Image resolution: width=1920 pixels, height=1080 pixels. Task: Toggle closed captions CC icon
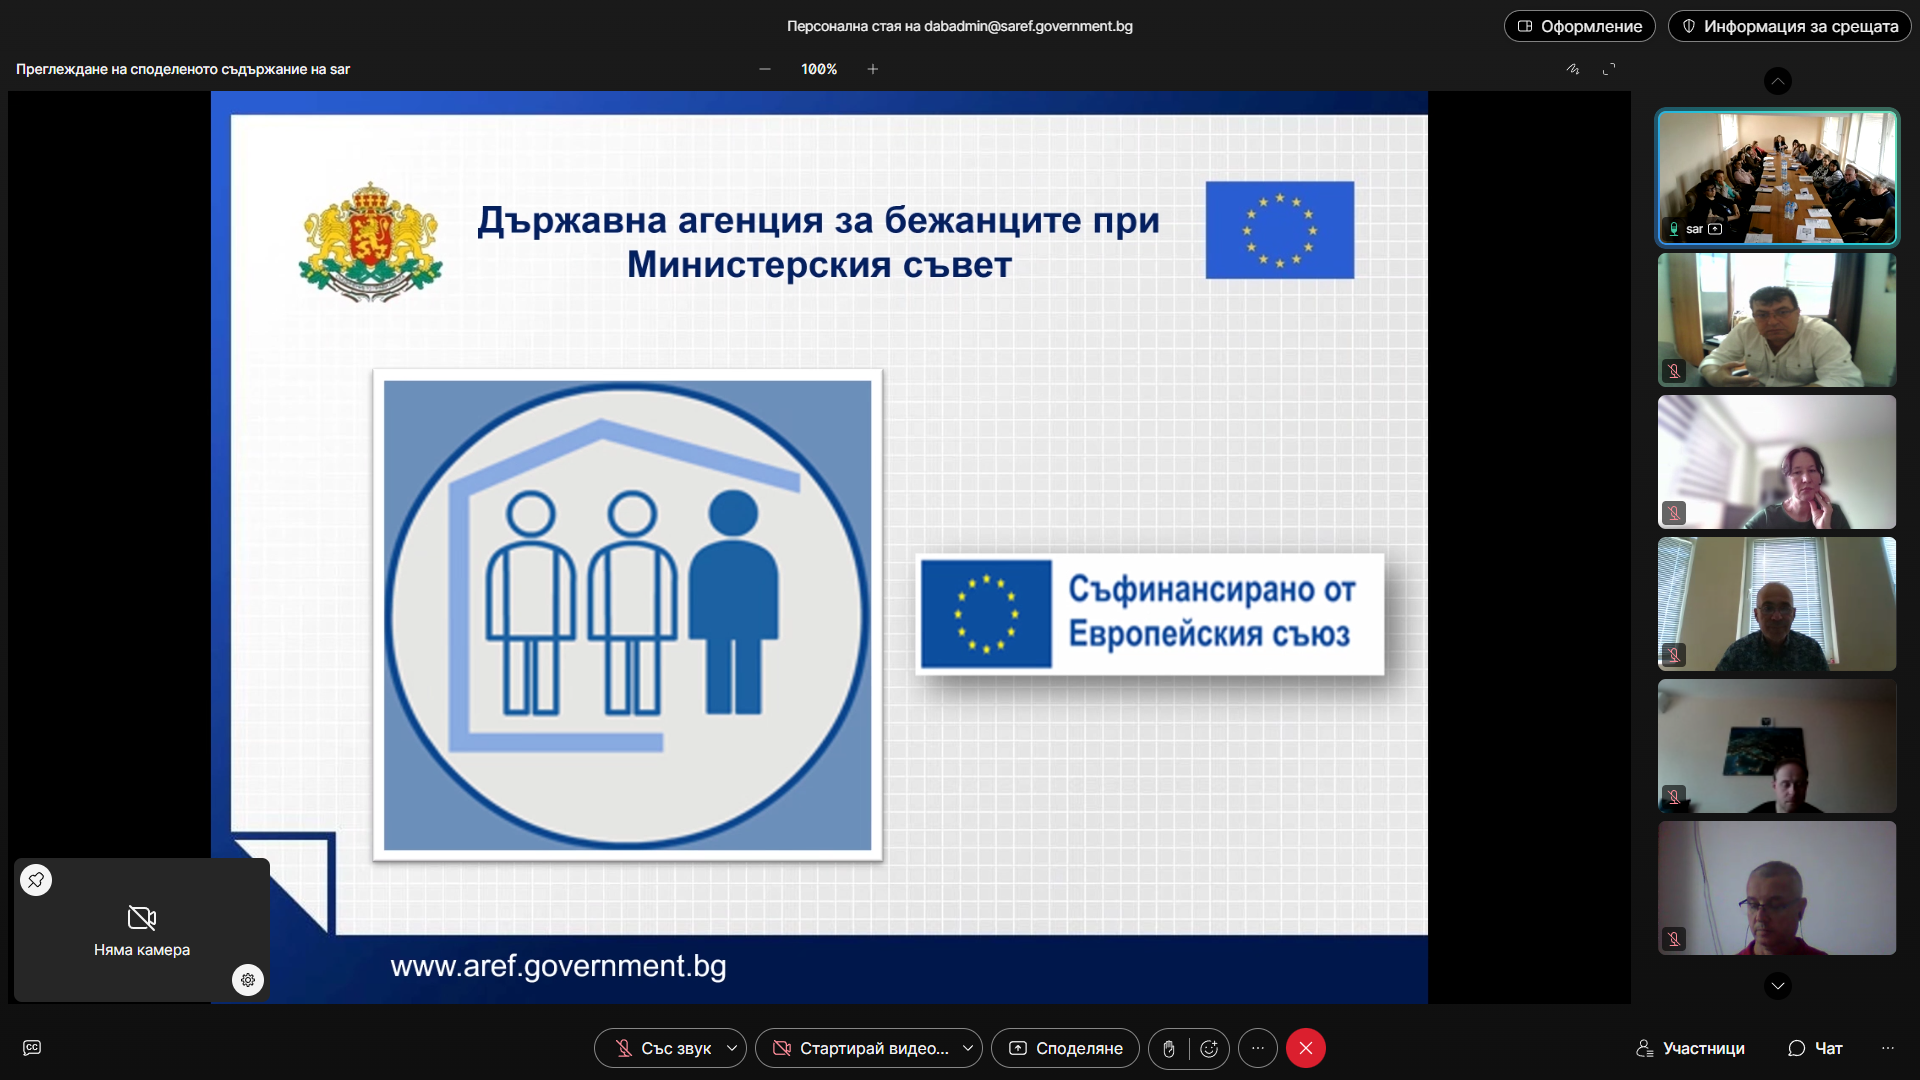point(32,1048)
